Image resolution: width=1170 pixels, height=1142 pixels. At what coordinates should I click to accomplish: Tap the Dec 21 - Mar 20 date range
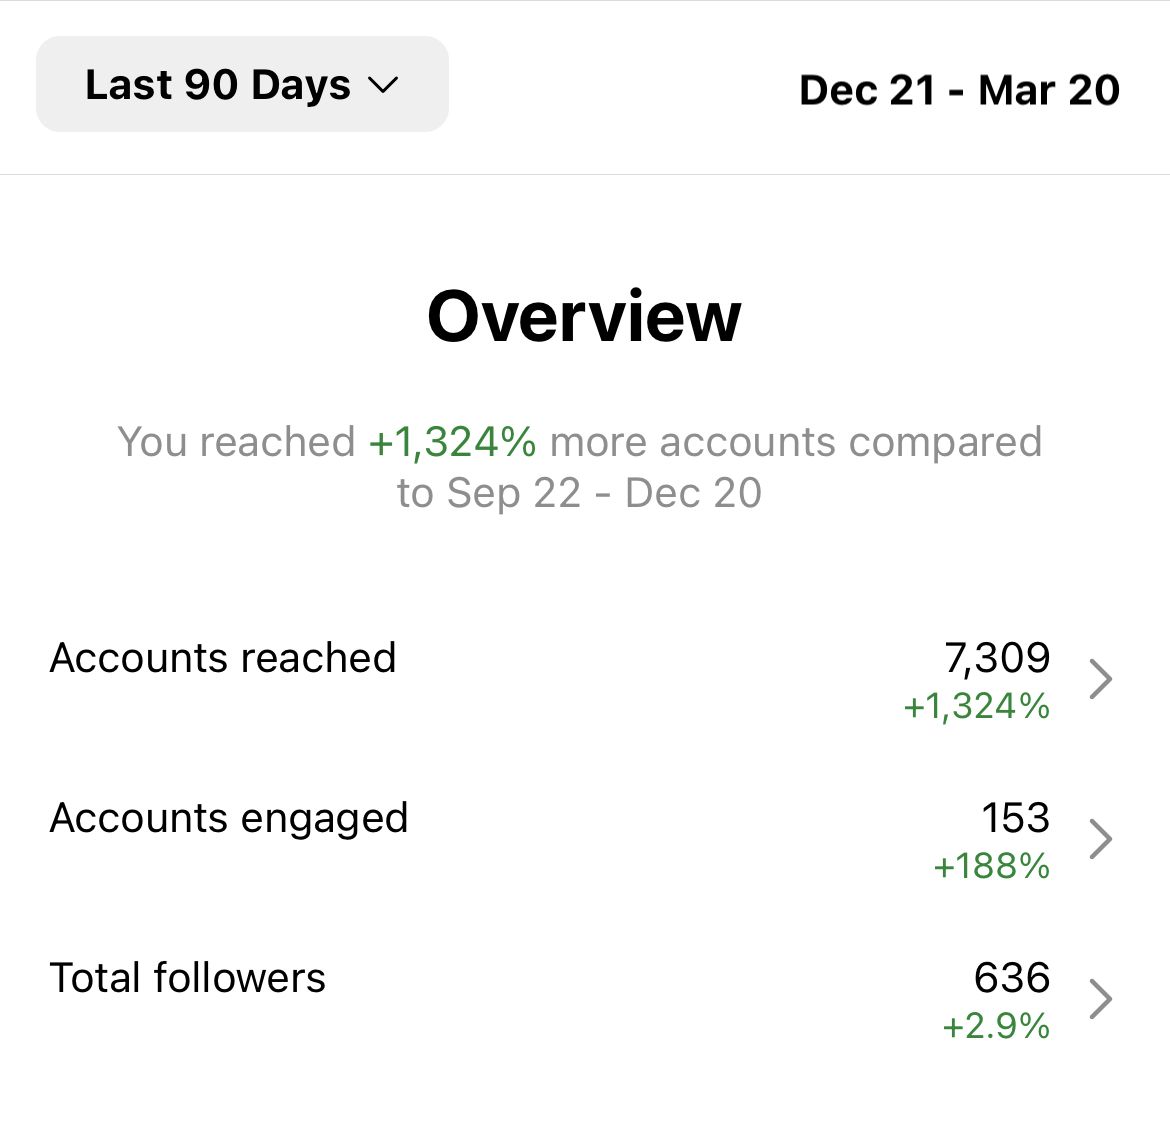[x=959, y=90]
